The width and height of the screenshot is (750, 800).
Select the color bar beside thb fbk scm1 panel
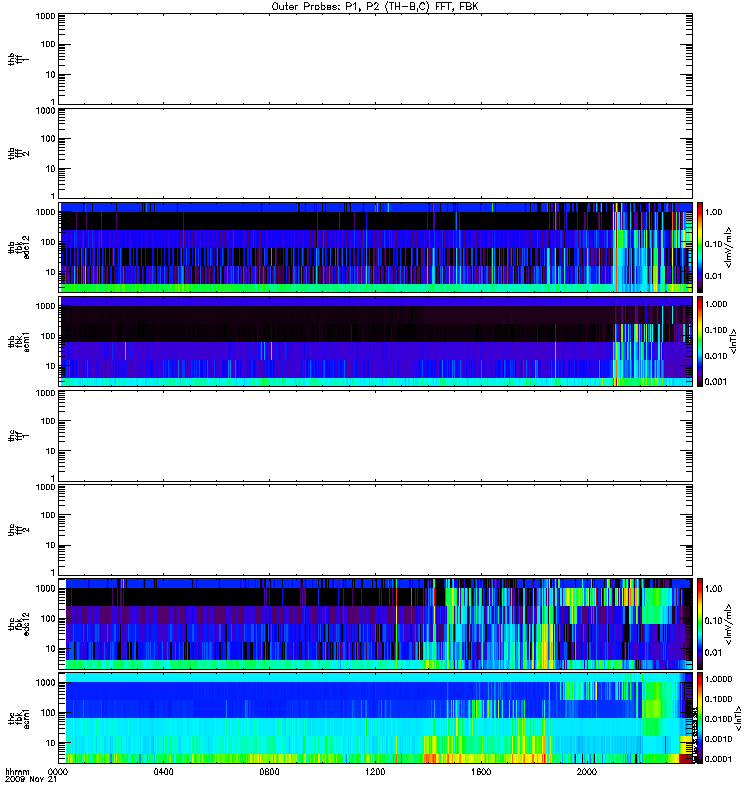click(700, 341)
